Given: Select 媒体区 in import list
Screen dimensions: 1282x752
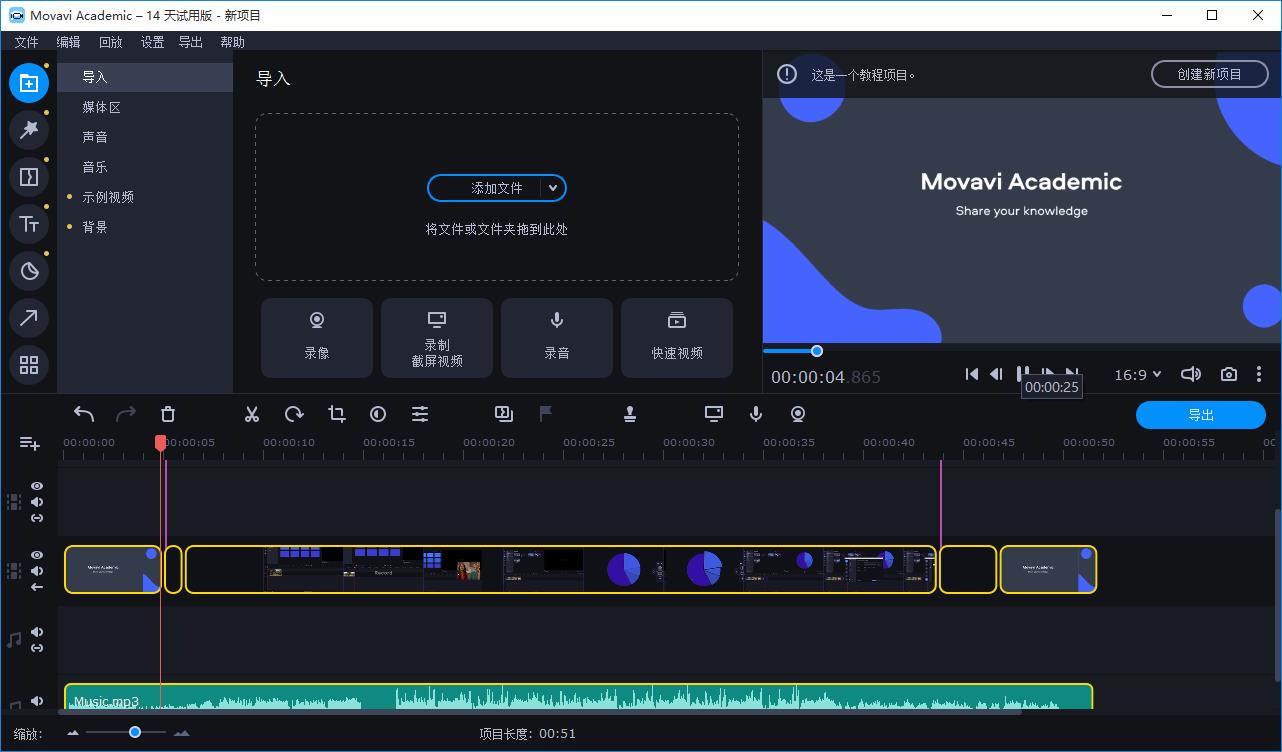Looking at the screenshot, I should tap(145, 107).
